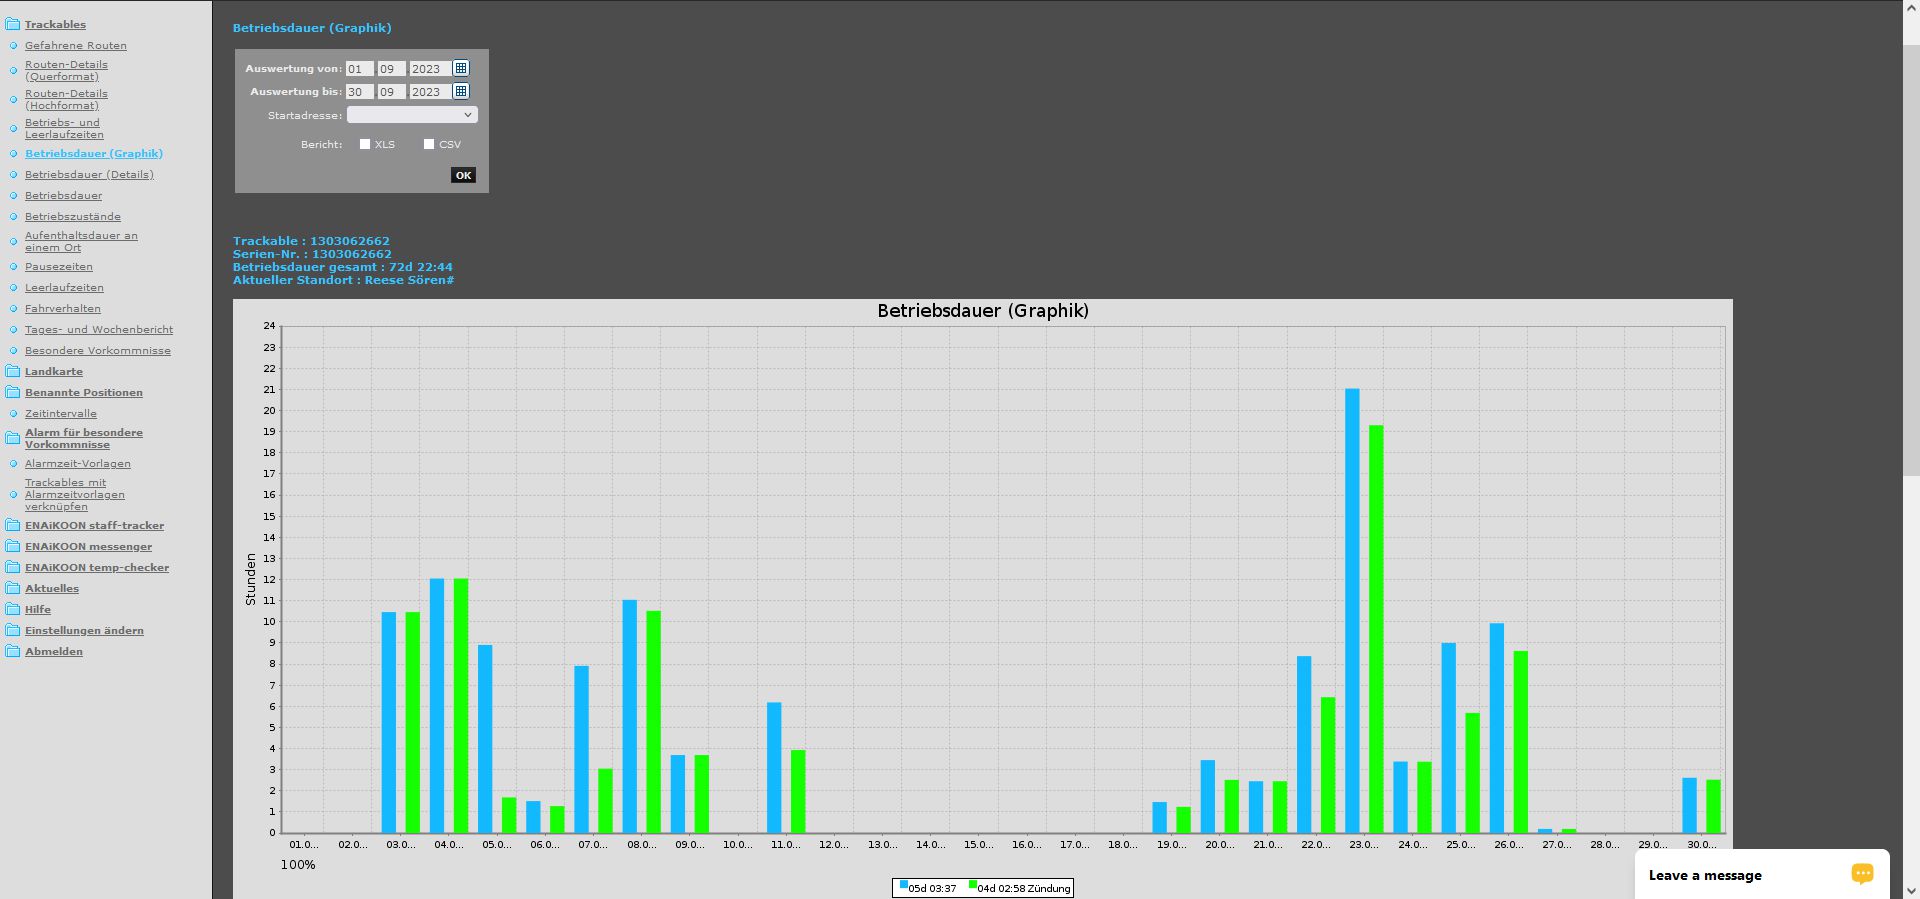This screenshot has width=1920, height=899.
Task: Click the blue legend swatch for 05d 03:37
Action: [x=904, y=885]
